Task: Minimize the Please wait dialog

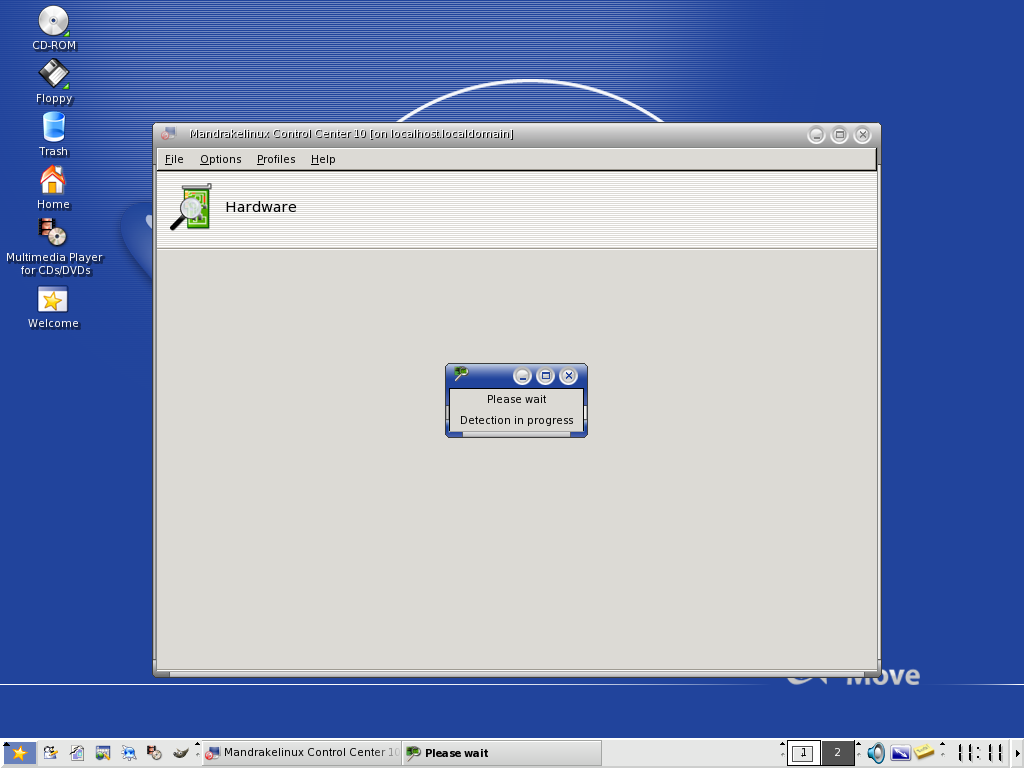Action: (522, 376)
